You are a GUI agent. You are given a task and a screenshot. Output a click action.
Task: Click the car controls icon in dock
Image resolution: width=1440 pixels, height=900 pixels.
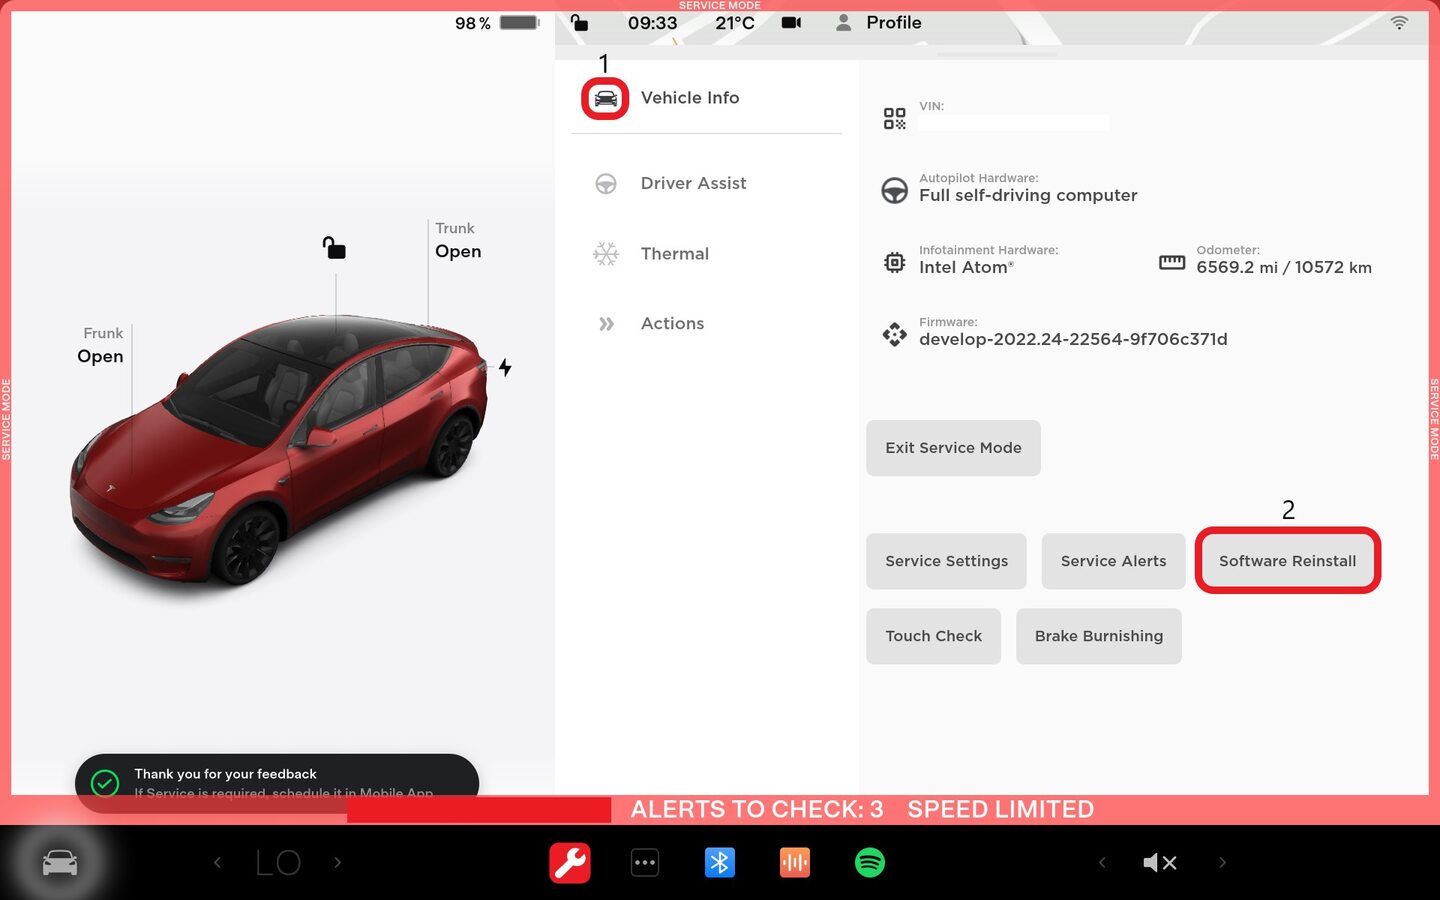[59, 862]
